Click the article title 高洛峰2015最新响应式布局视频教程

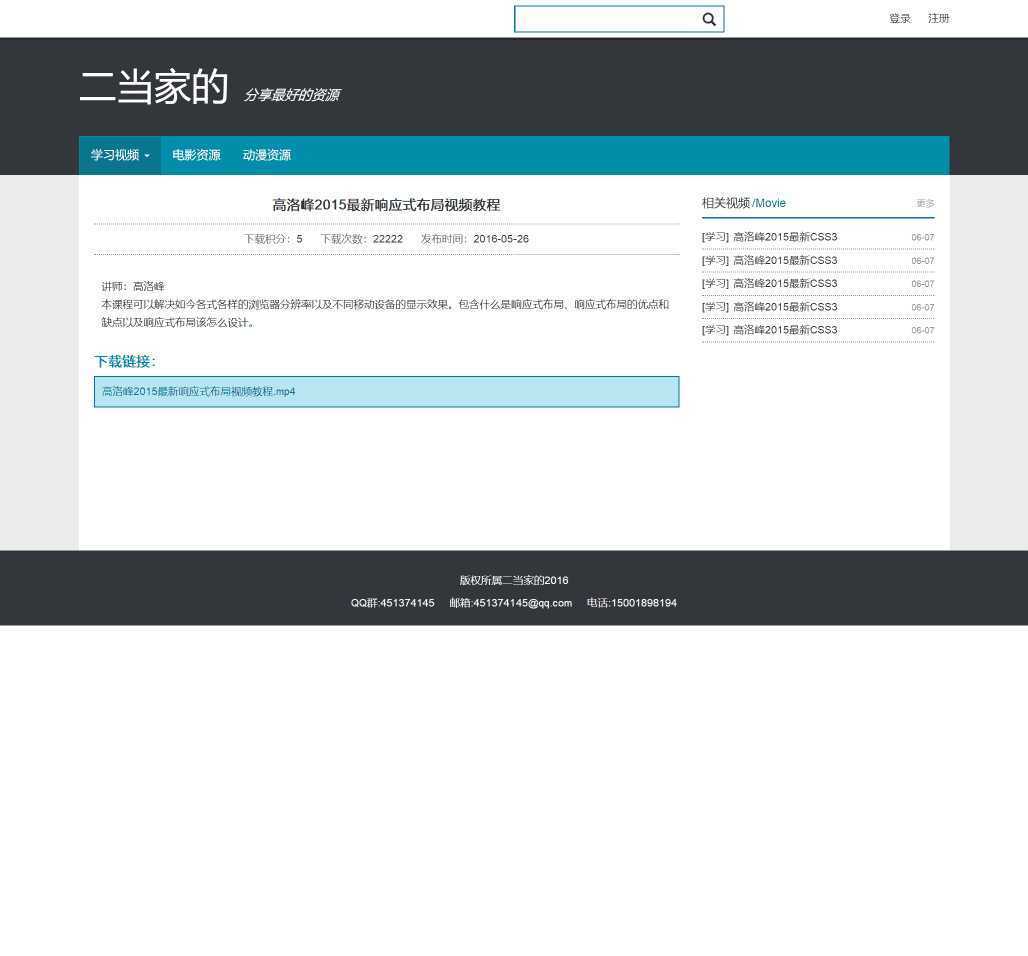click(386, 205)
